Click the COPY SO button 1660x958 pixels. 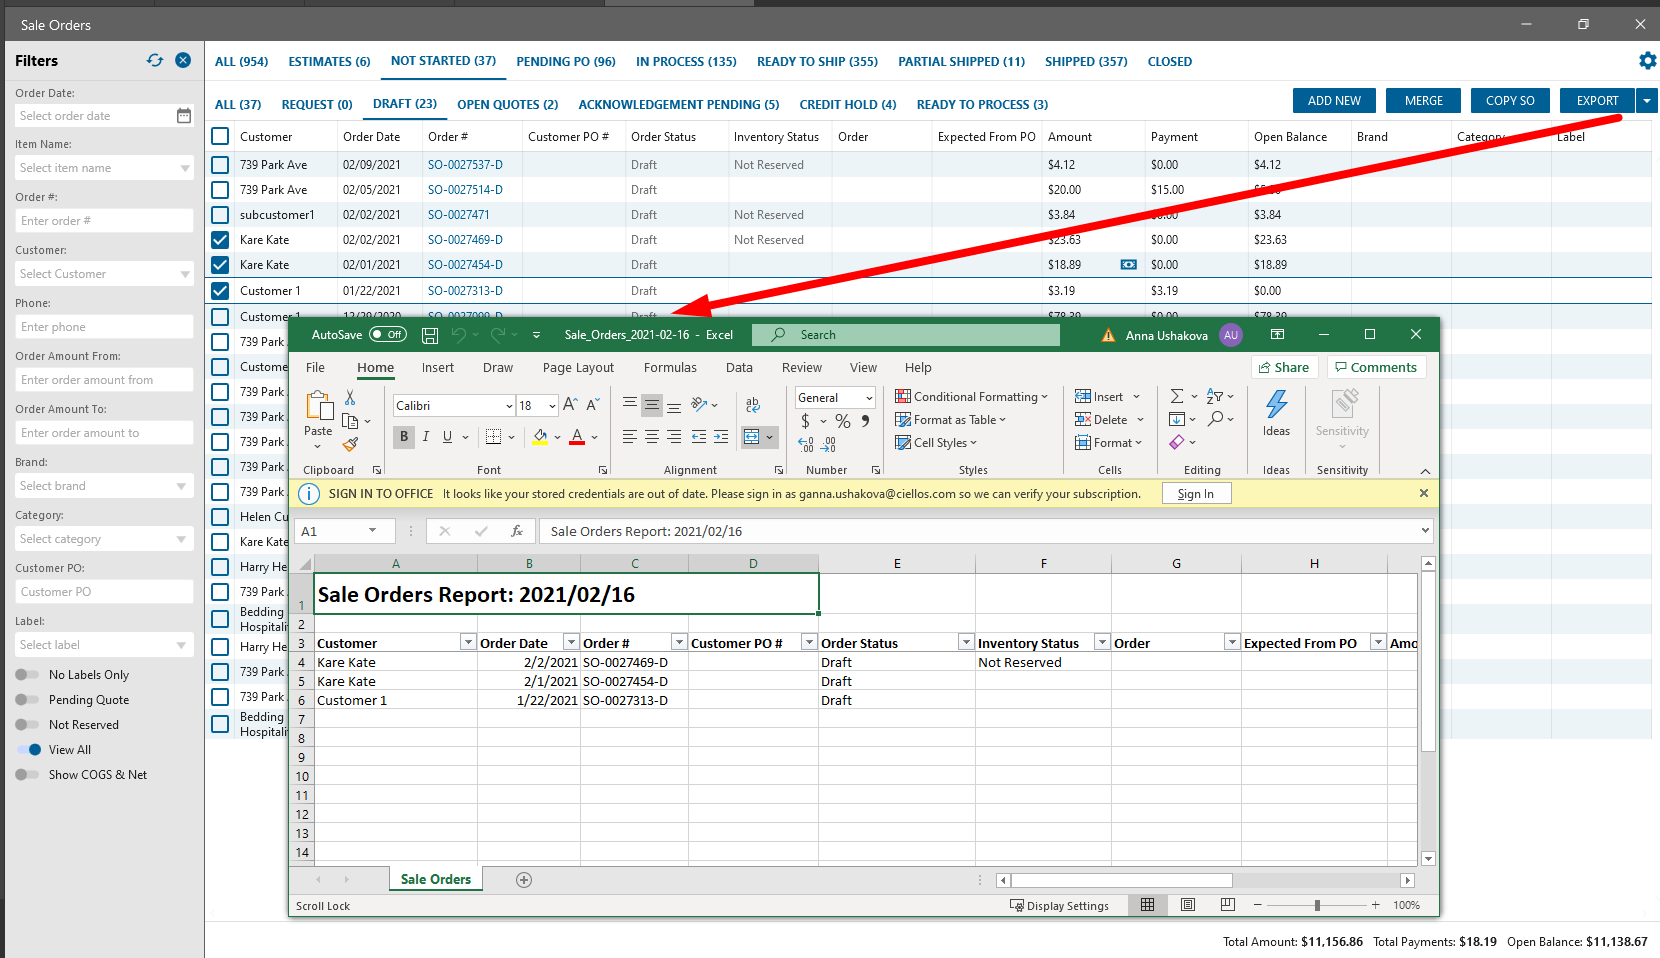tap(1509, 101)
